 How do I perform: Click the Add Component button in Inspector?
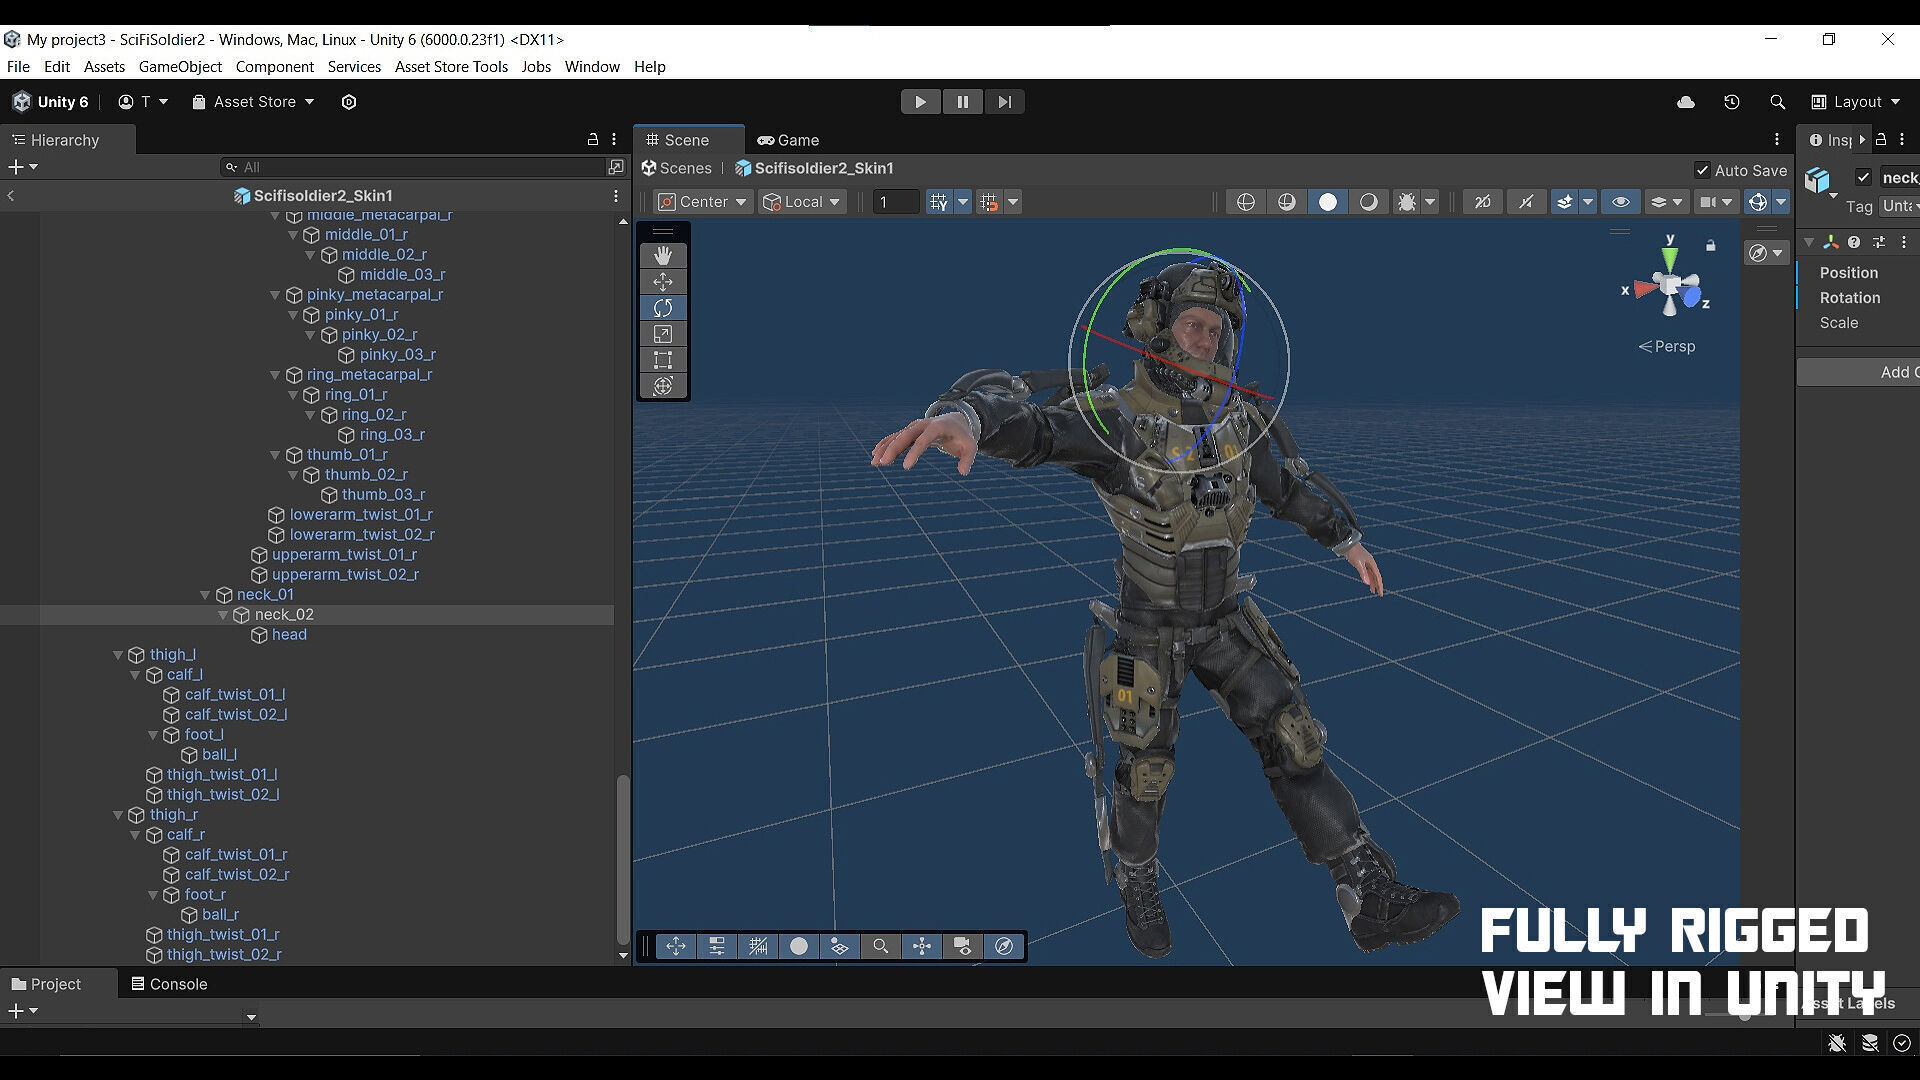[x=1858, y=372]
